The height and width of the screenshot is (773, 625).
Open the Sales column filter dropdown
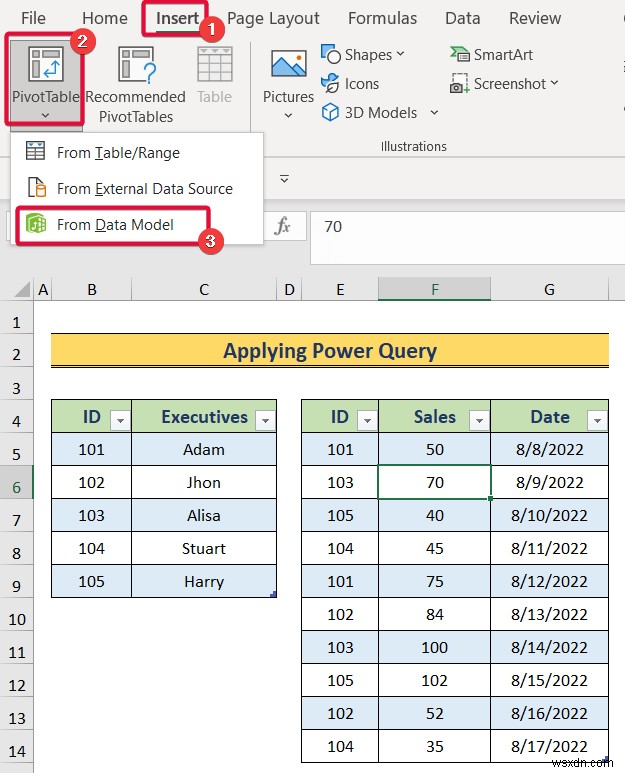point(479,420)
